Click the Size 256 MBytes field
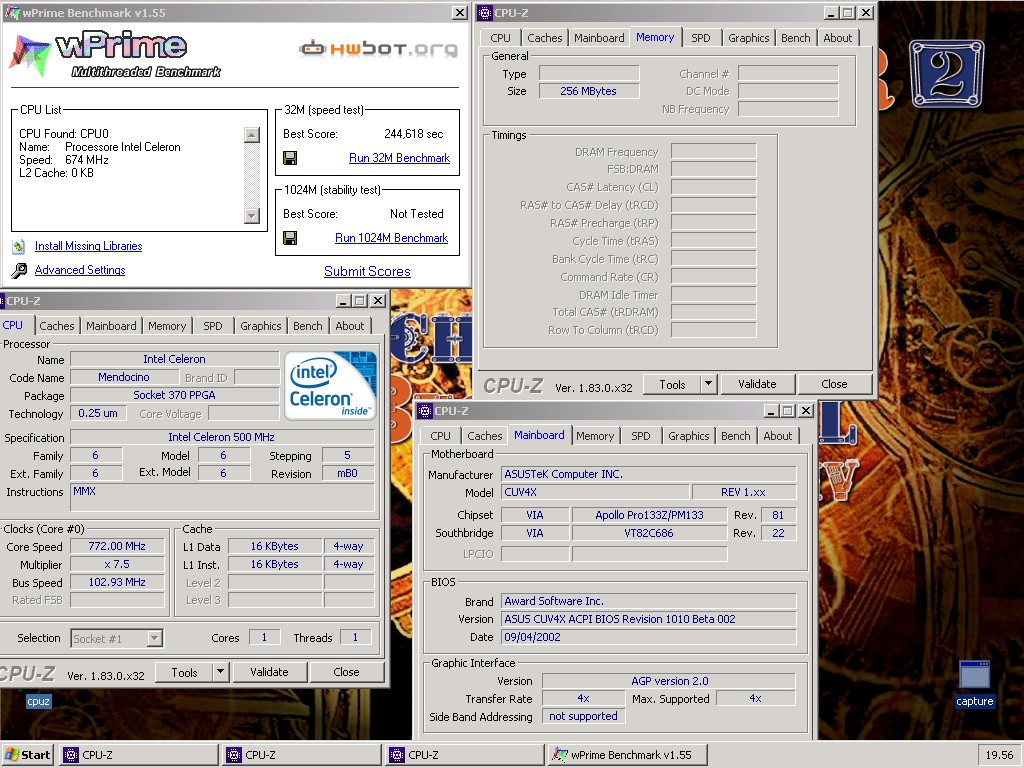 [x=588, y=91]
